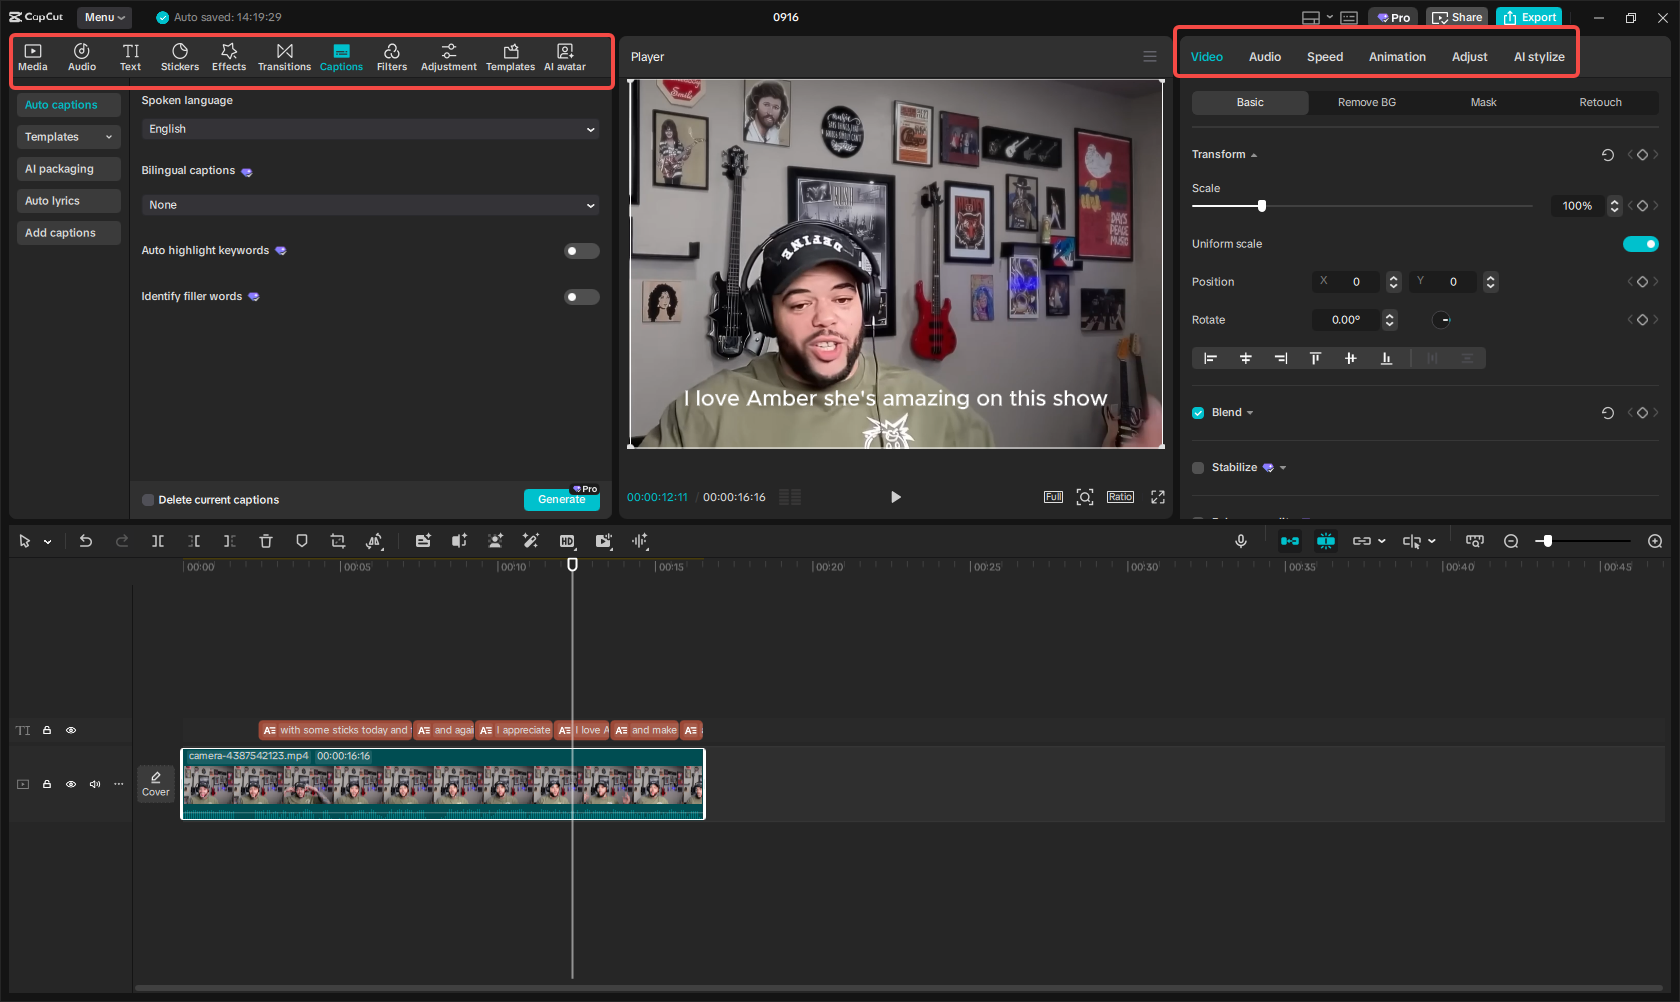Open the Spoken language English dropdown
1680x1002 pixels.
pyautogui.click(x=369, y=129)
